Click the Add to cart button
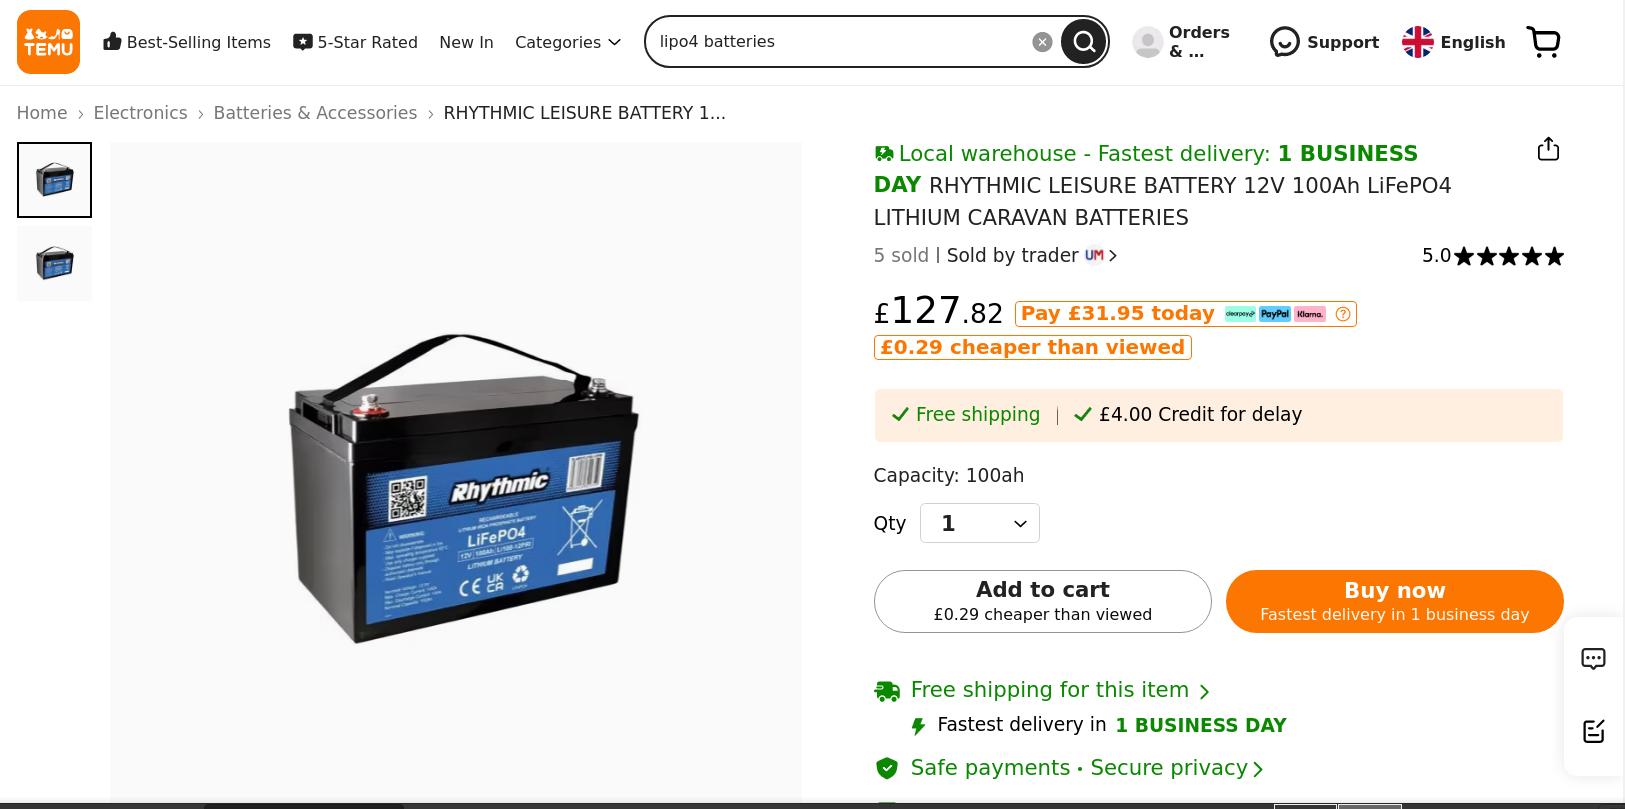The height and width of the screenshot is (809, 1625). (x=1042, y=601)
